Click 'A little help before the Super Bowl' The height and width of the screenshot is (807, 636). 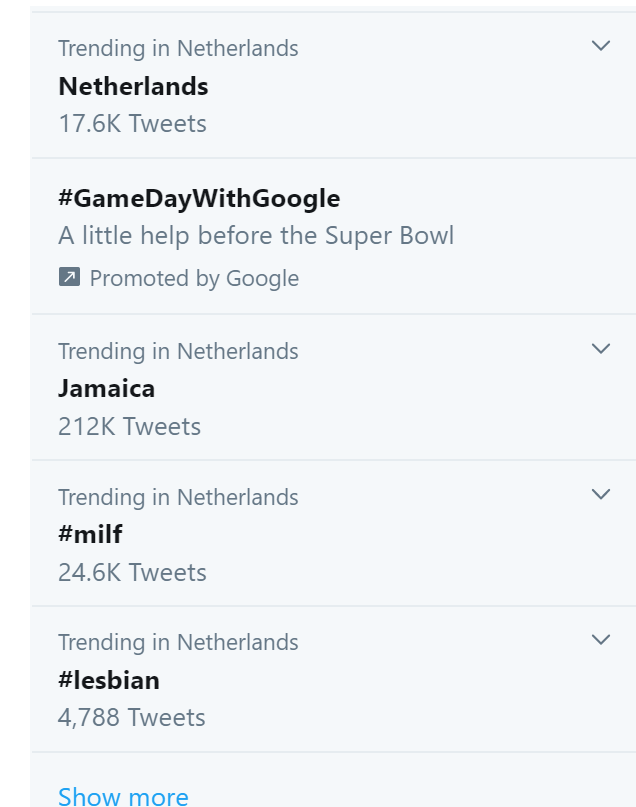[256, 236]
